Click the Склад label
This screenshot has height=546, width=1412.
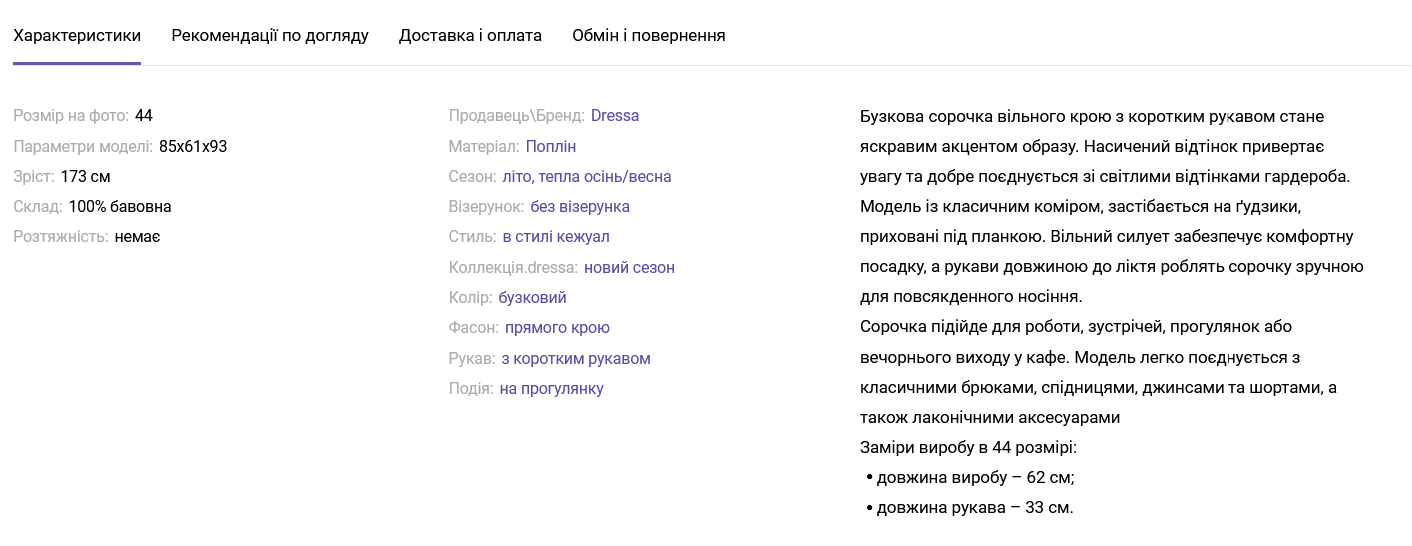coord(38,207)
